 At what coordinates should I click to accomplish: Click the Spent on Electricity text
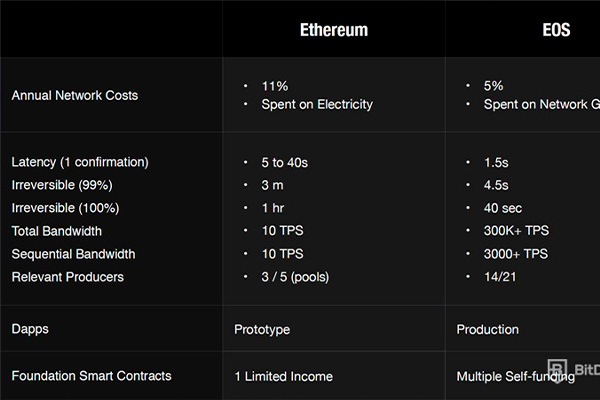[x=316, y=104]
